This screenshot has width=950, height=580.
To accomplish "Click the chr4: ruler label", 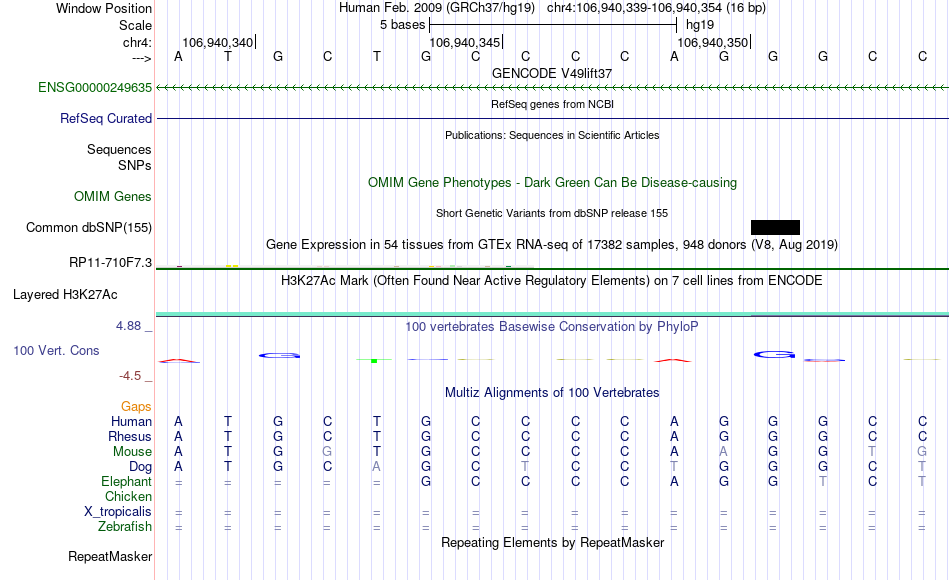I will point(137,42).
